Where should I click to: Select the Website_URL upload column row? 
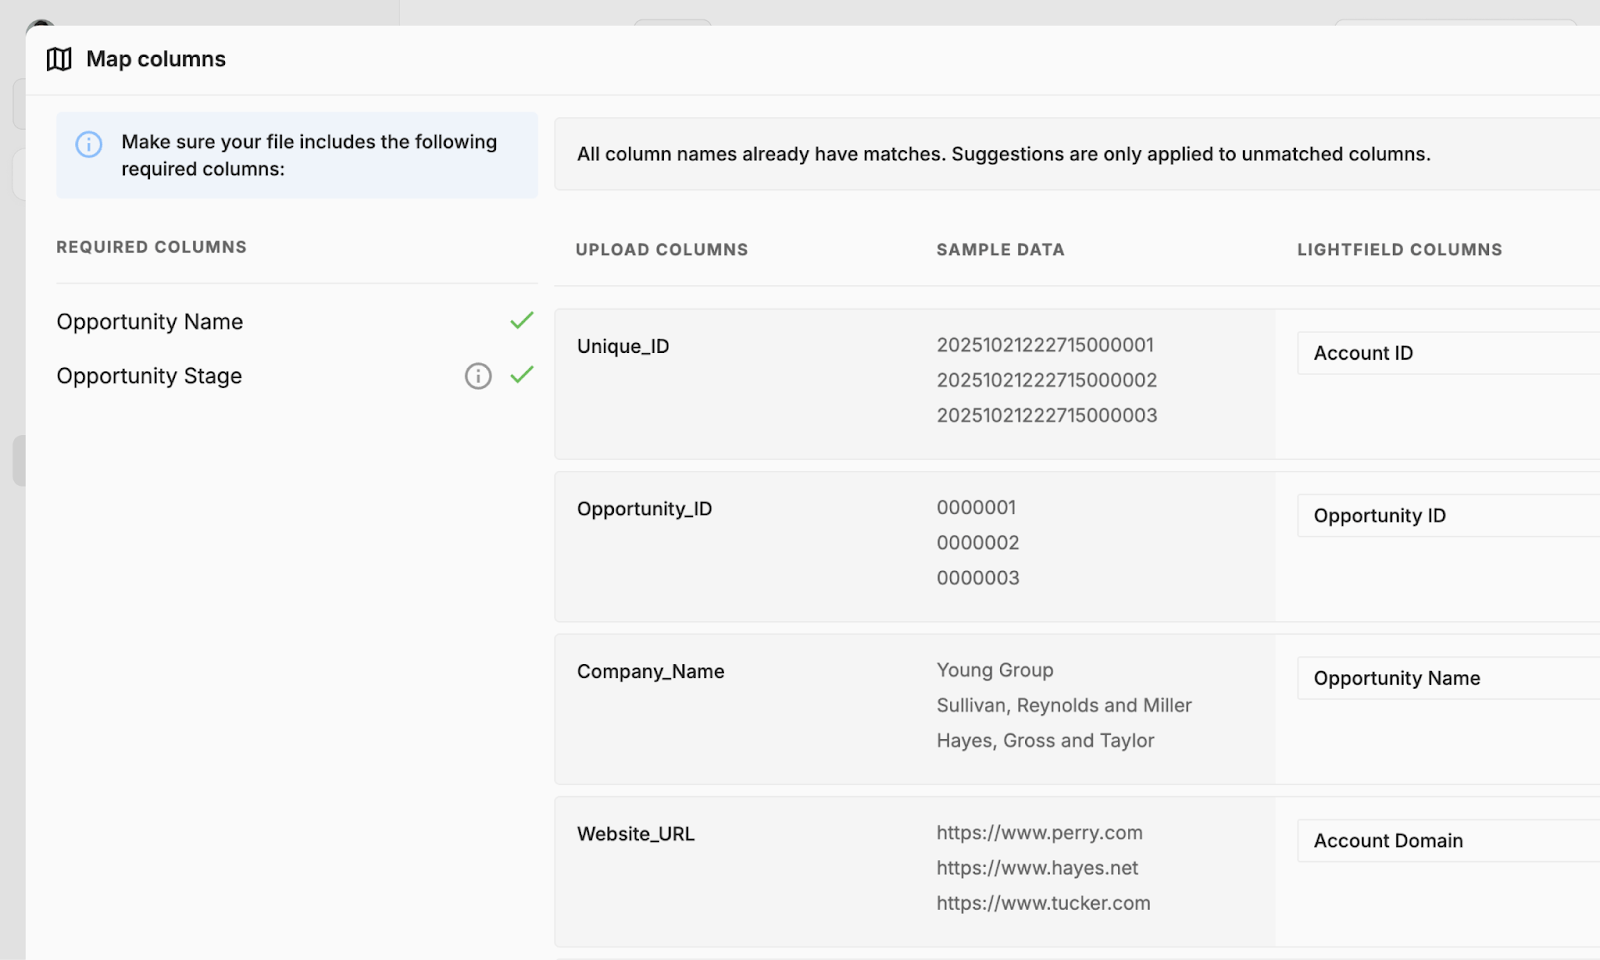tap(636, 833)
